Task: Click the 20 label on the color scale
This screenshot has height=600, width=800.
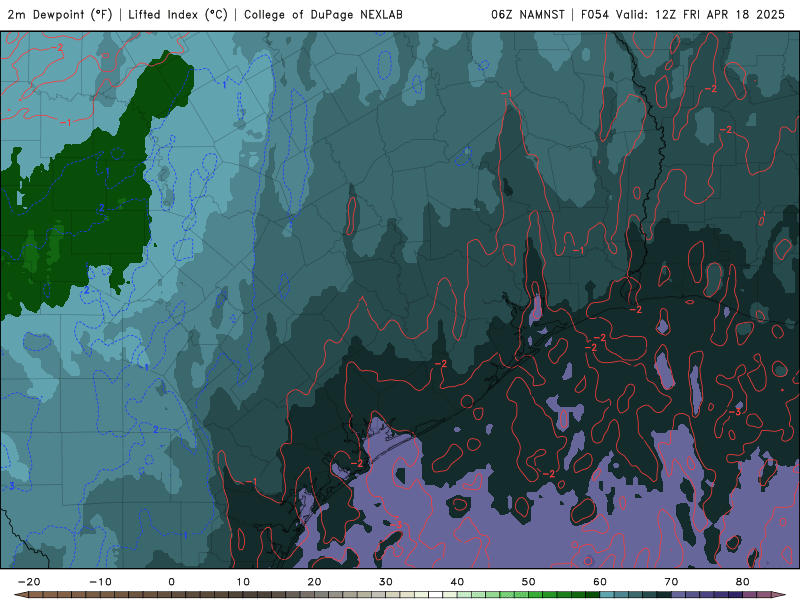Action: (314, 582)
